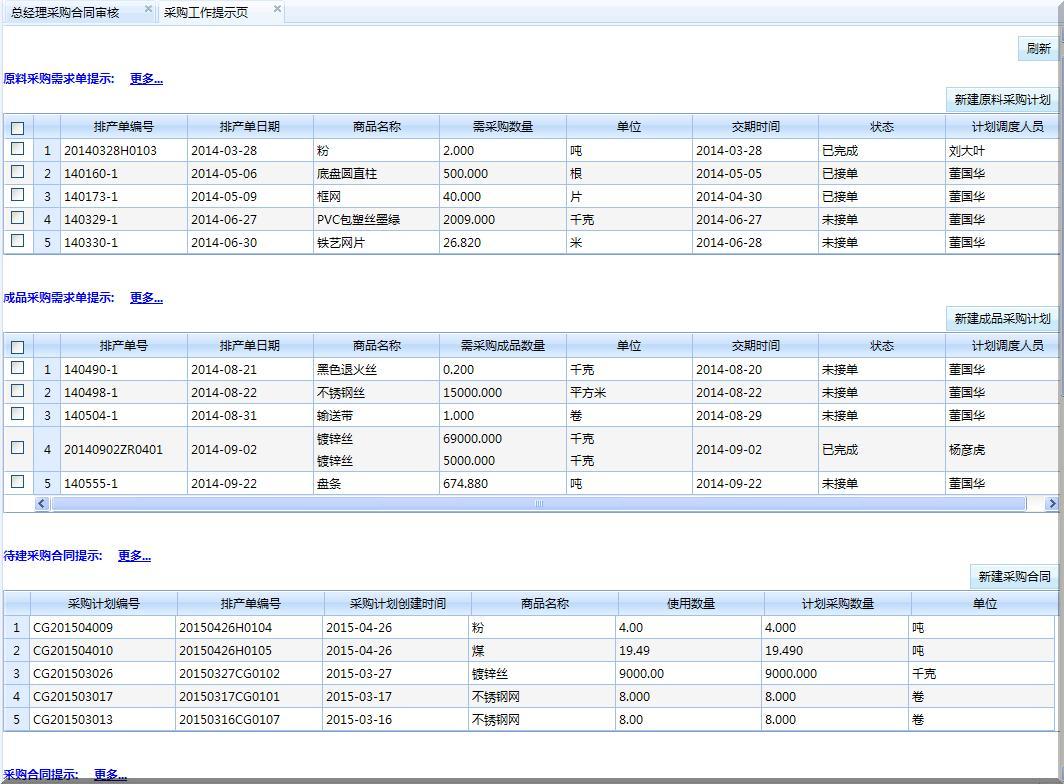Close the 采购工作提示页 tab
Viewport: 1064px width, 784px height.
(277, 10)
